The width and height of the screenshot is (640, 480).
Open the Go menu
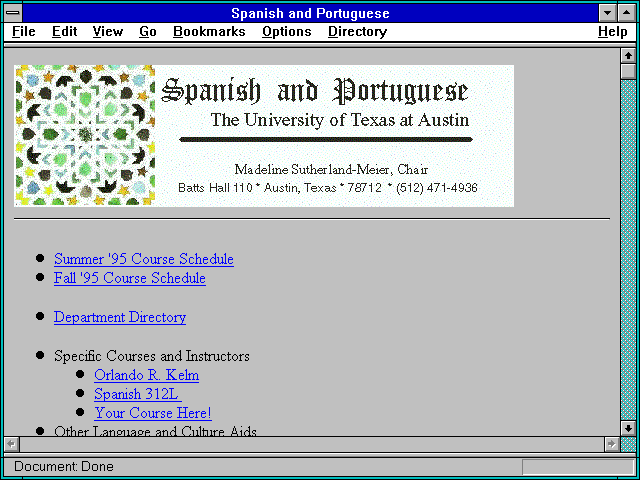click(x=148, y=32)
